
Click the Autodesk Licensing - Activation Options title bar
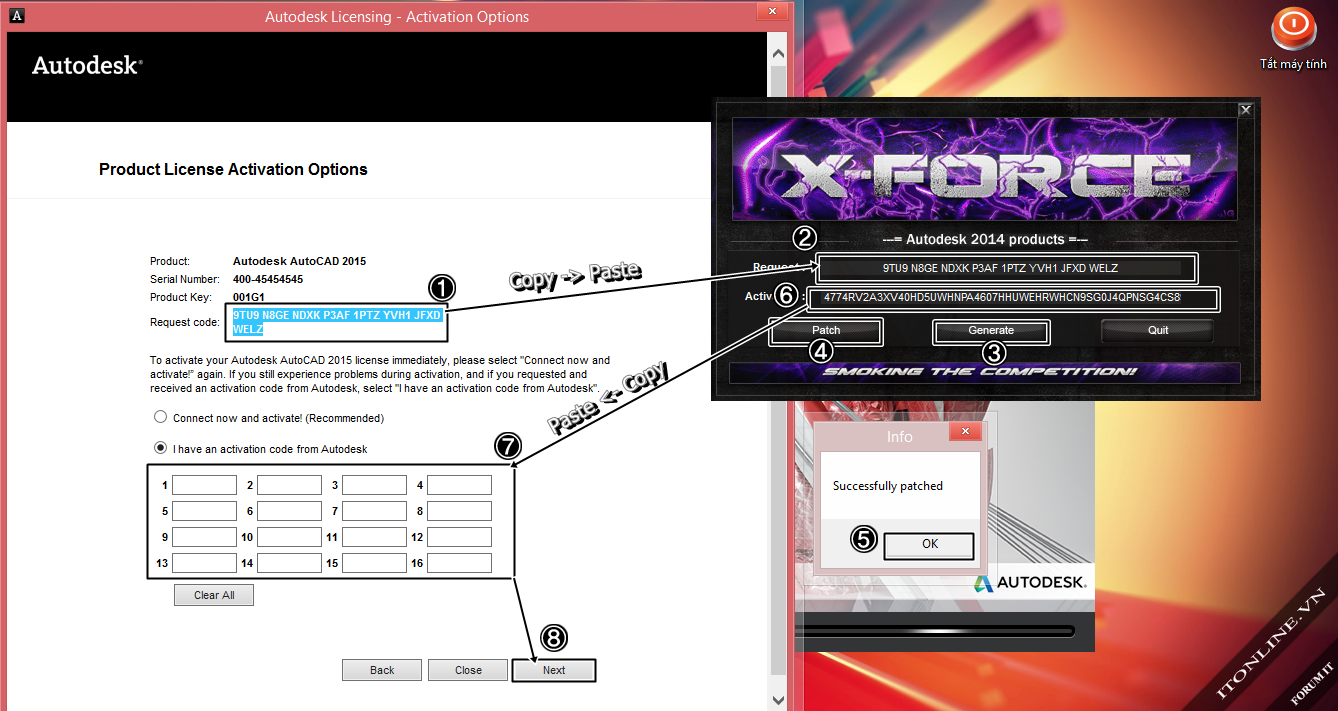(397, 16)
